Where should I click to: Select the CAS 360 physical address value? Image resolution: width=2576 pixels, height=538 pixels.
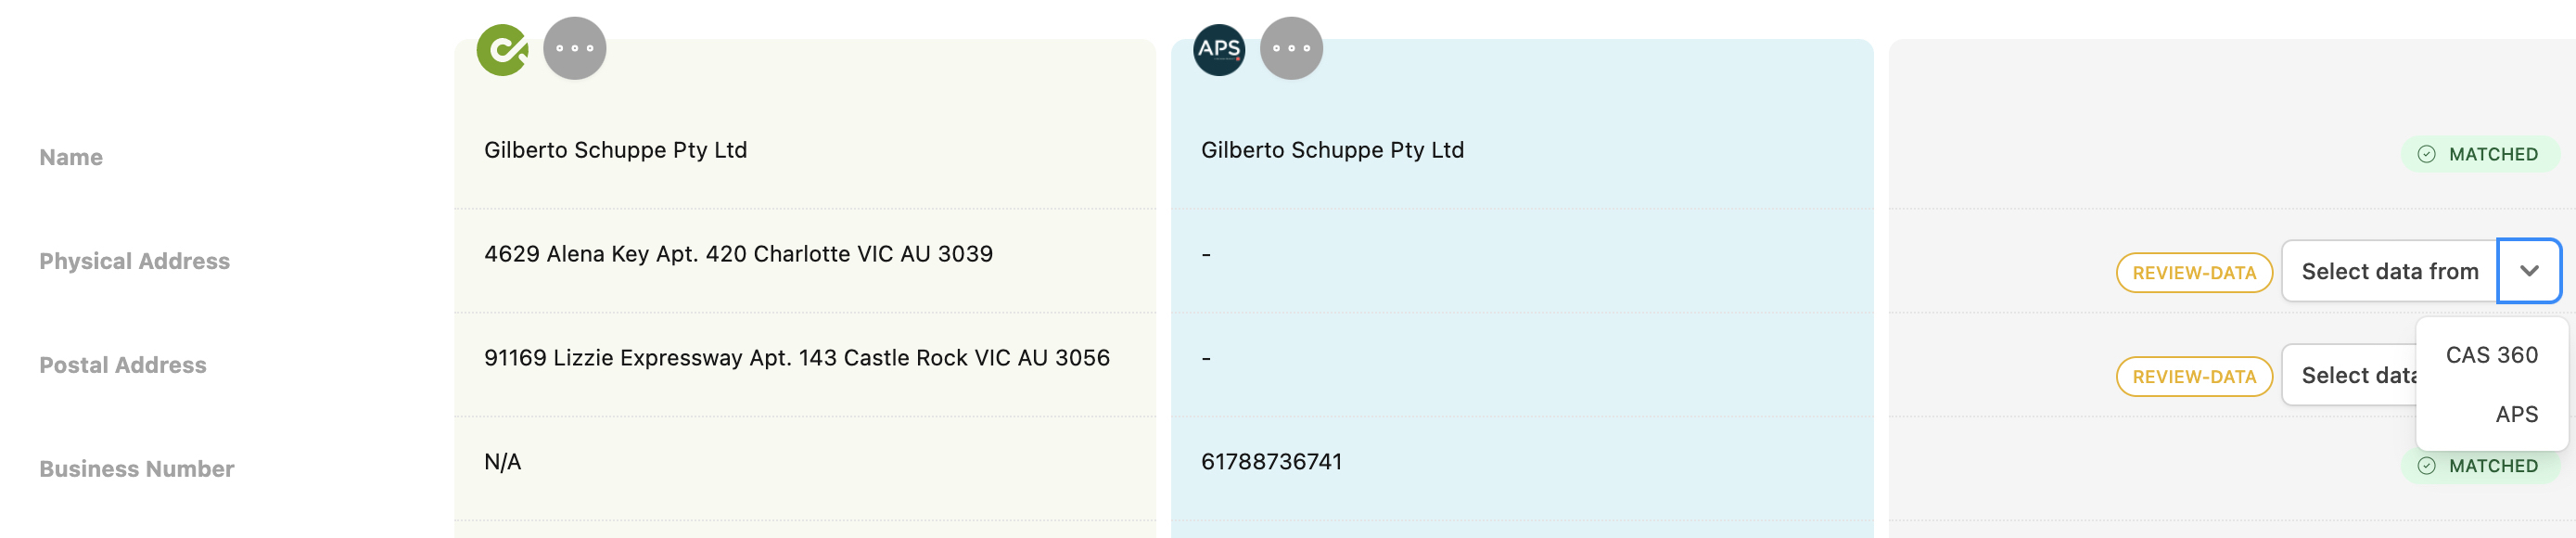(738, 254)
